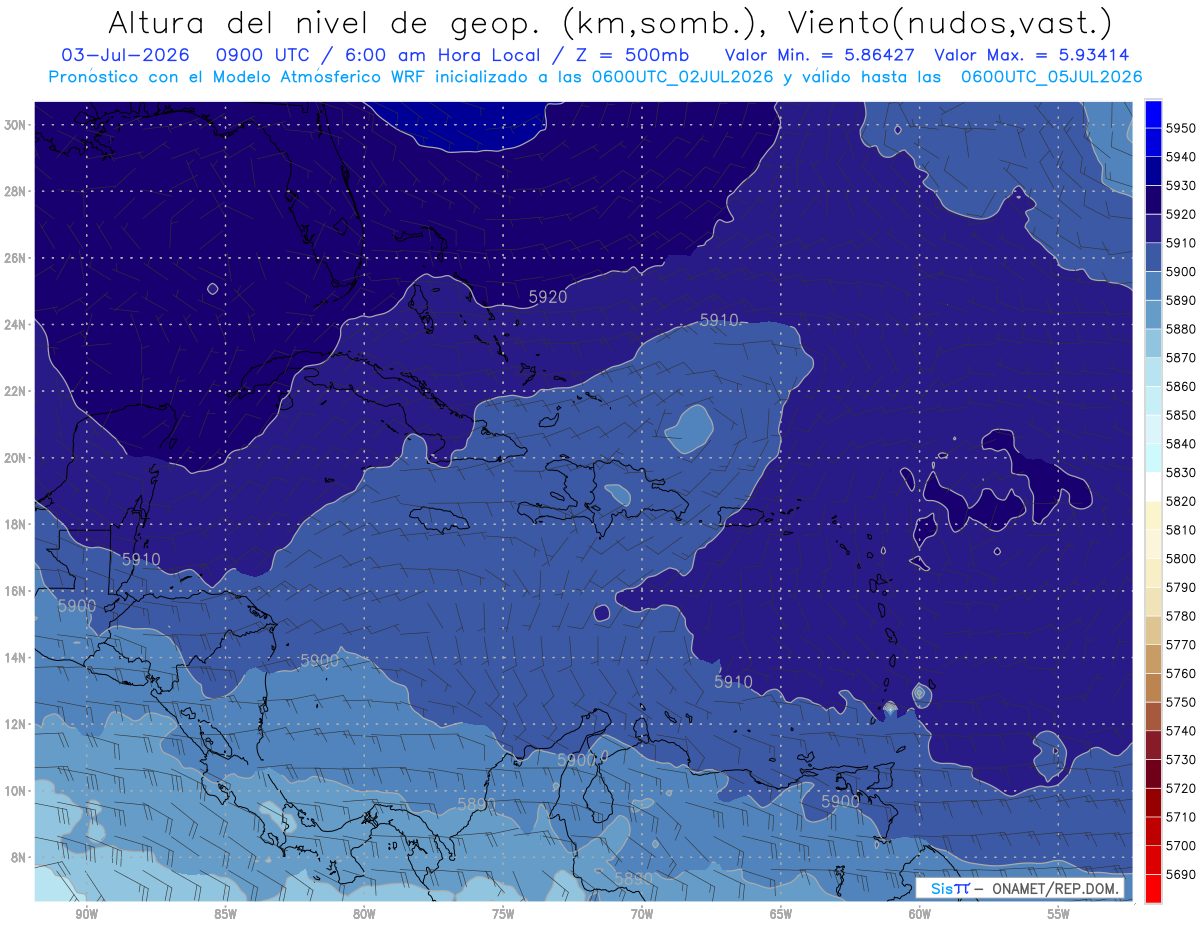Click the '5740' value in the color scale
Viewport: 1200px width, 927px height.
(1181, 731)
